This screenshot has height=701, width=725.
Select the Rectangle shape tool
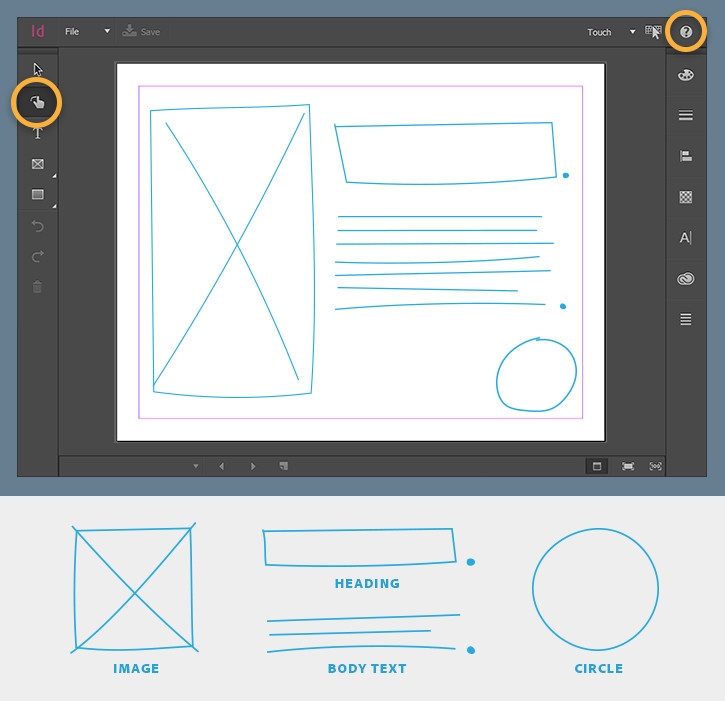(38, 194)
